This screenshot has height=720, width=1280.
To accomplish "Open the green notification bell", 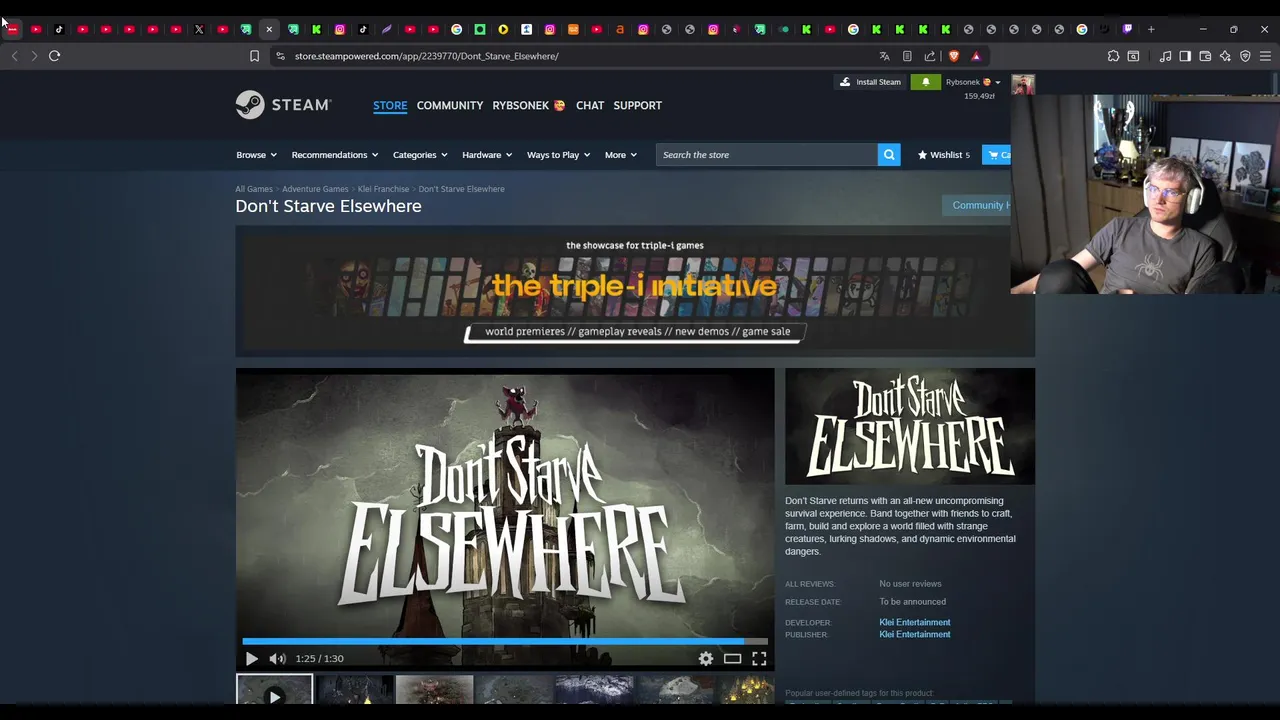I will tap(926, 82).
